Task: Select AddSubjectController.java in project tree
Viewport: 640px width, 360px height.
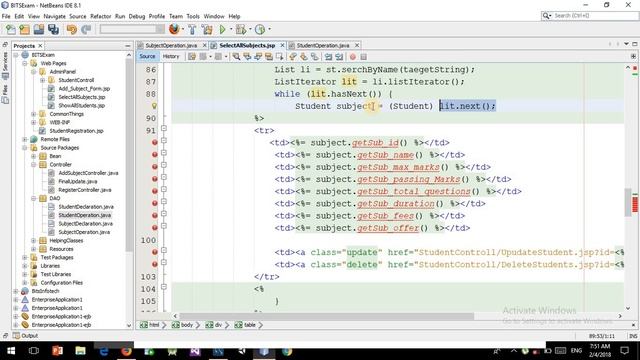Action: click(x=88, y=173)
